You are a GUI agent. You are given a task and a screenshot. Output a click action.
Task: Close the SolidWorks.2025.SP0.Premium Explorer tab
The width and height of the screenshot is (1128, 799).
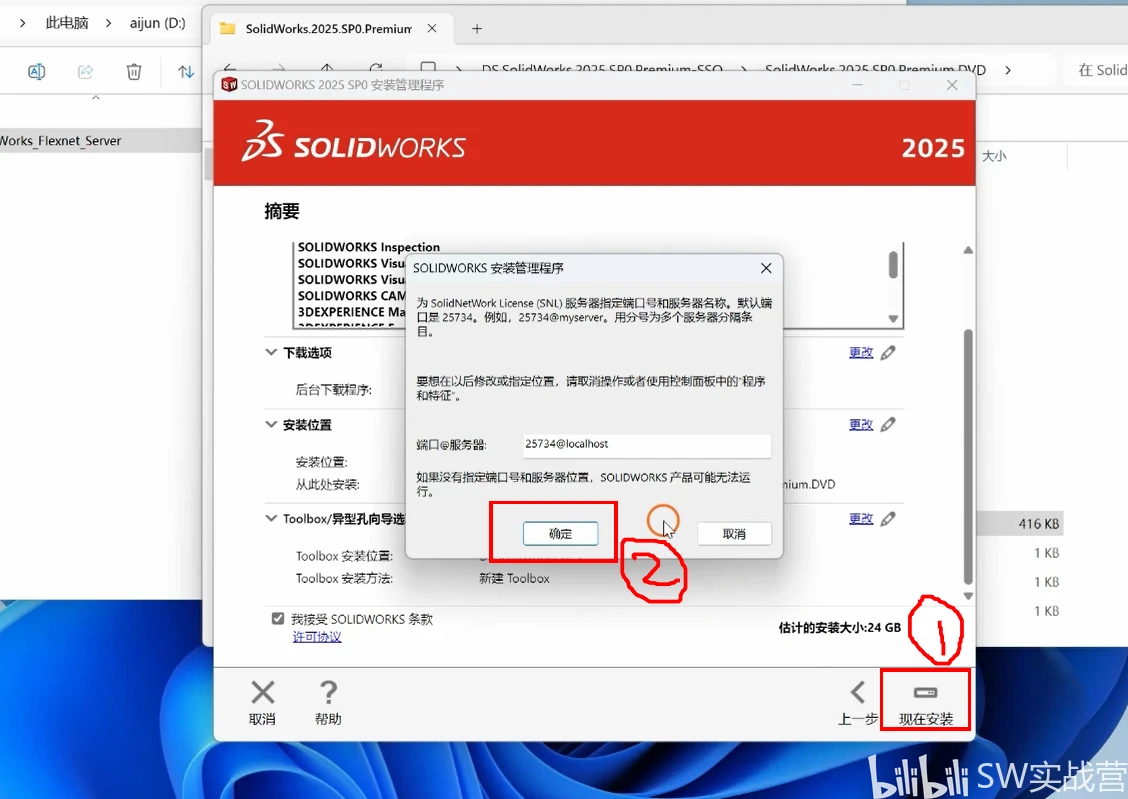point(432,28)
